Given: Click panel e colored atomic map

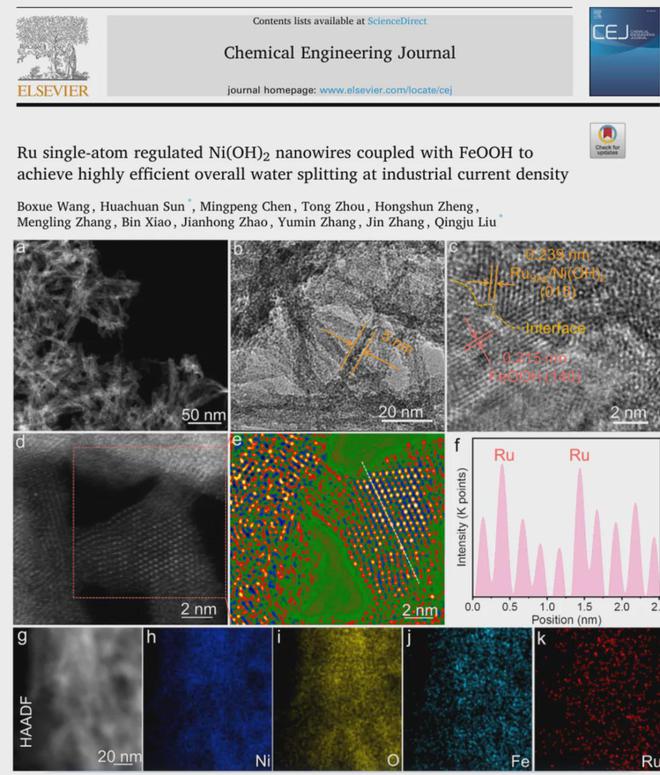Looking at the screenshot, I should pos(338,529).
